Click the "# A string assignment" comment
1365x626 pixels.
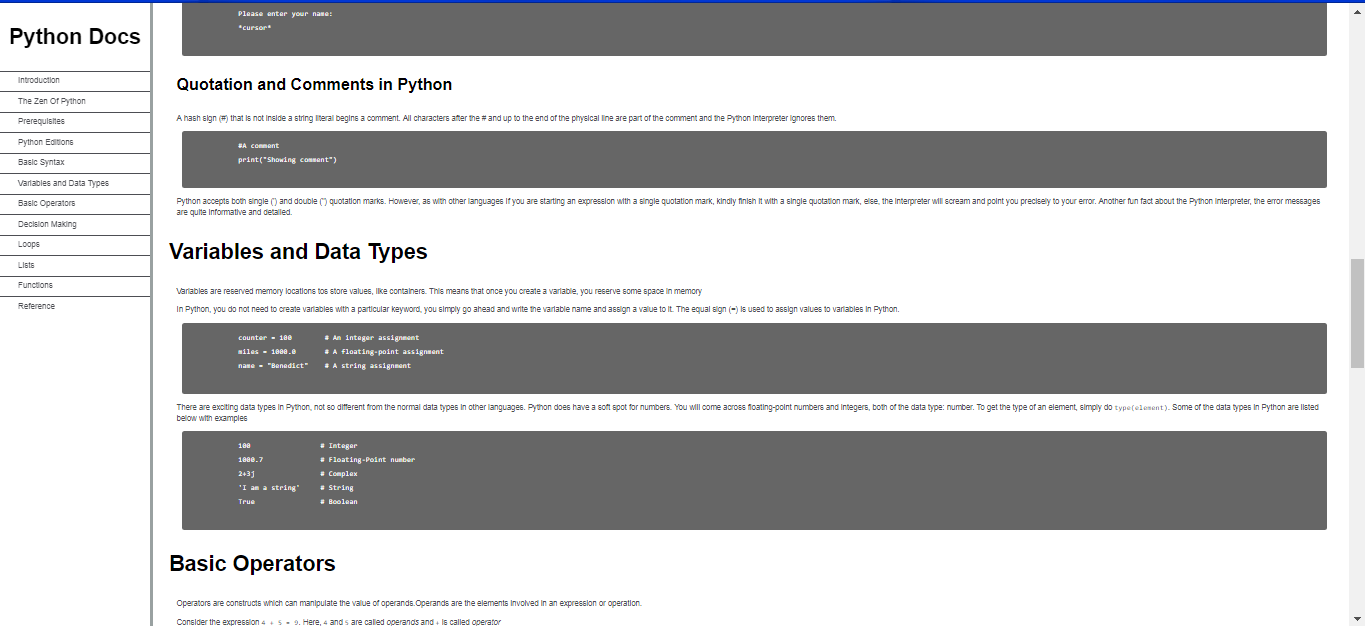tap(367, 366)
